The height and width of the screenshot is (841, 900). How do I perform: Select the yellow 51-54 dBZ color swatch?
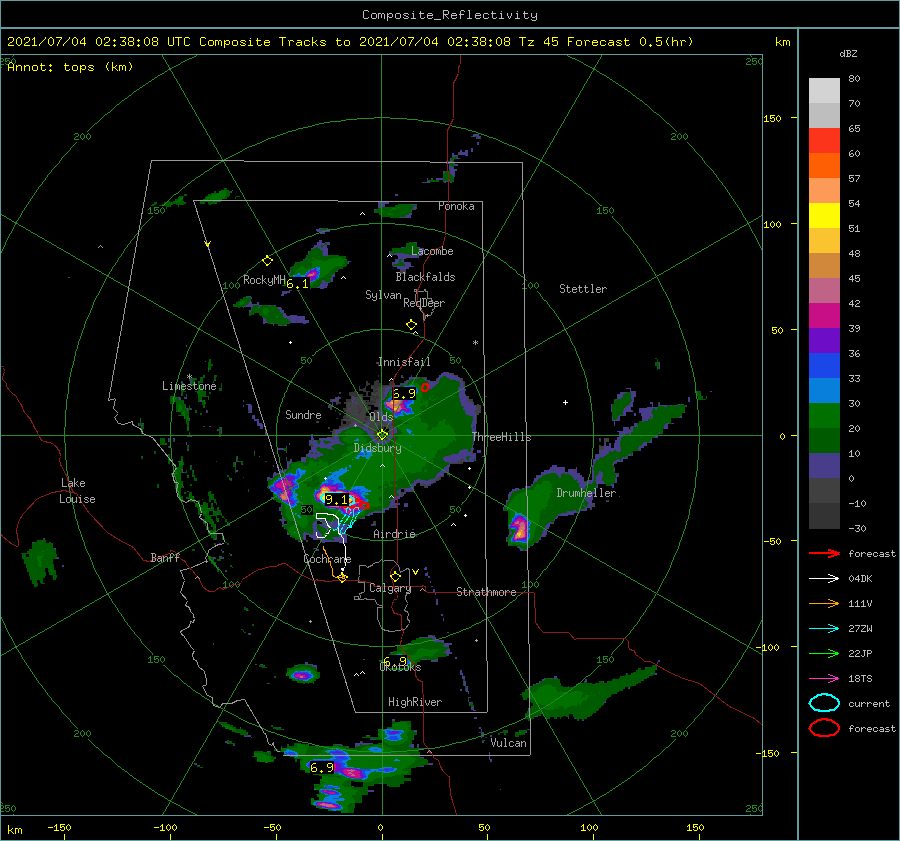tap(824, 216)
